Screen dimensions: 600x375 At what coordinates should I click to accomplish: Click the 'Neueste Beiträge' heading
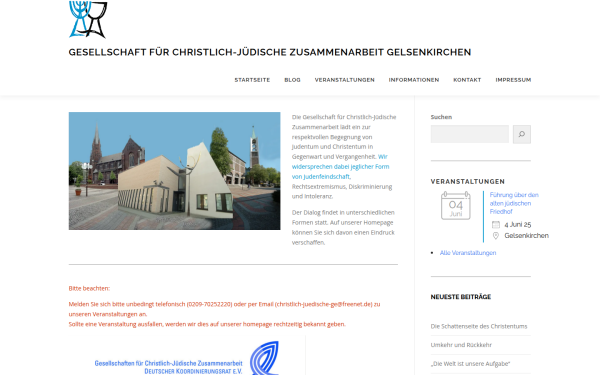pyautogui.click(x=461, y=297)
